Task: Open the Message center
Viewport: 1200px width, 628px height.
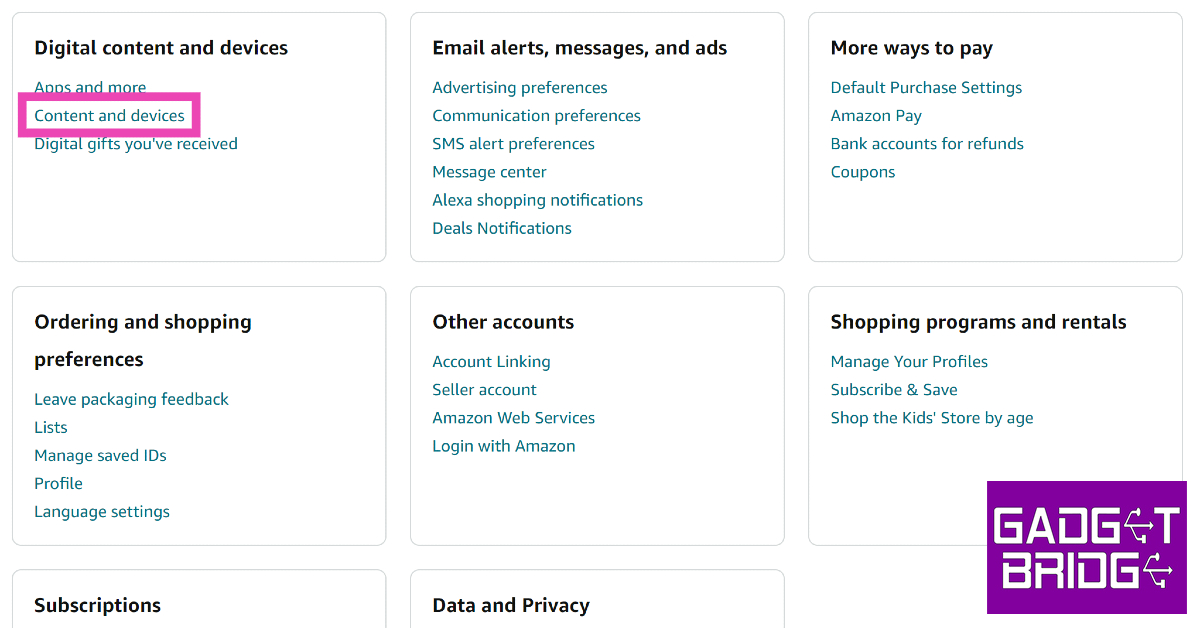Action: (x=489, y=172)
